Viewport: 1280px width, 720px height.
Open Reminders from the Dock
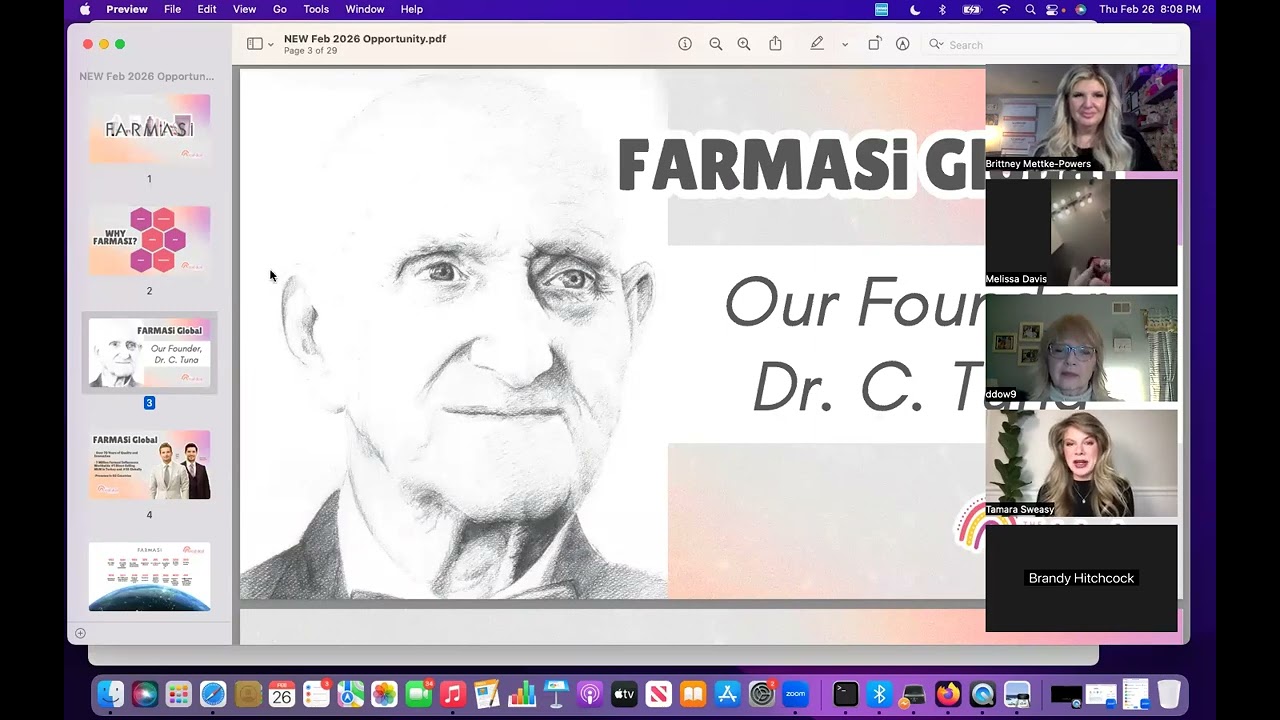[x=316, y=694]
